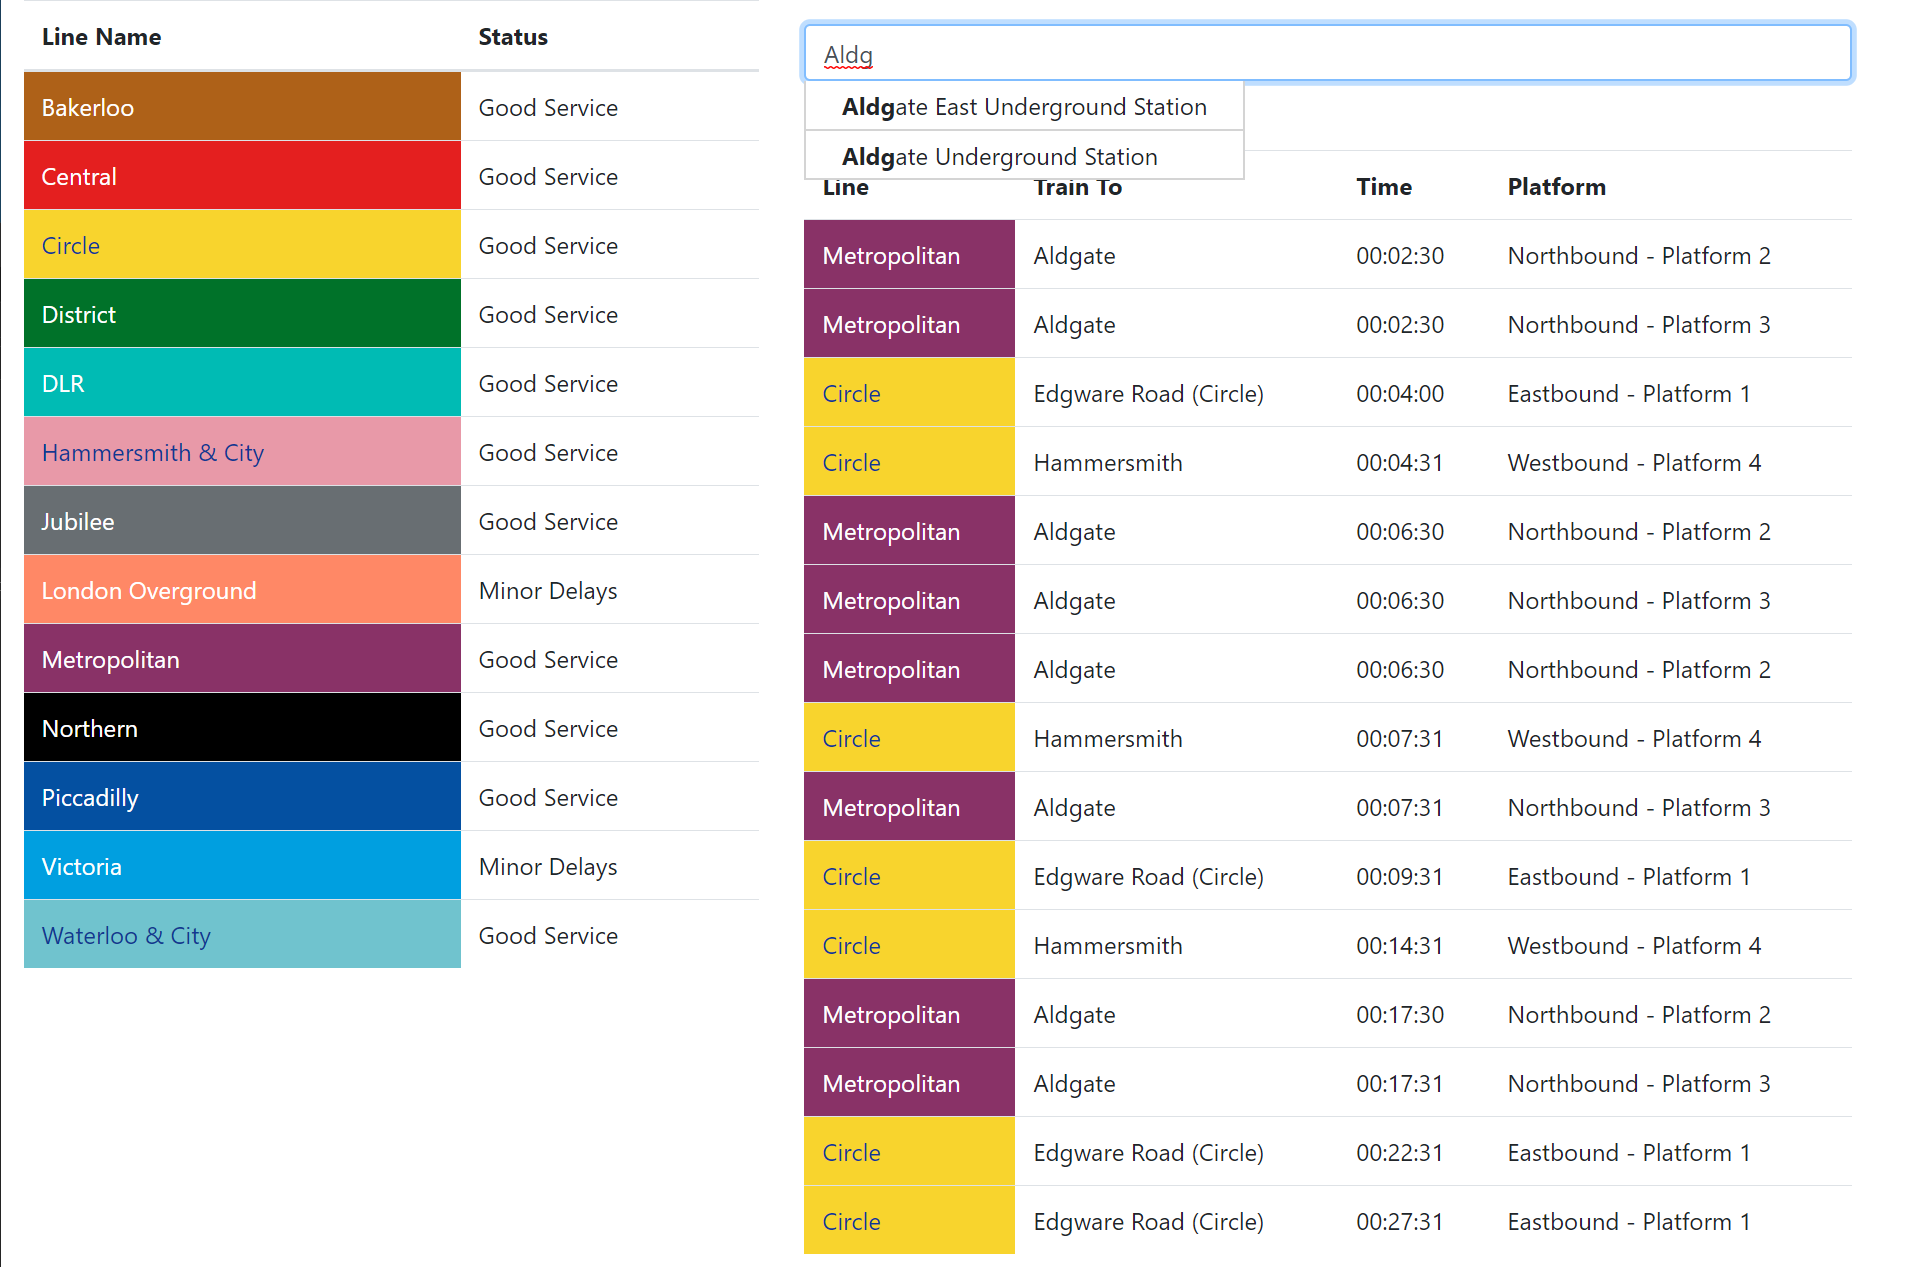The image size is (1905, 1267).
Task: Click the Victoria line cell
Action: (242, 866)
